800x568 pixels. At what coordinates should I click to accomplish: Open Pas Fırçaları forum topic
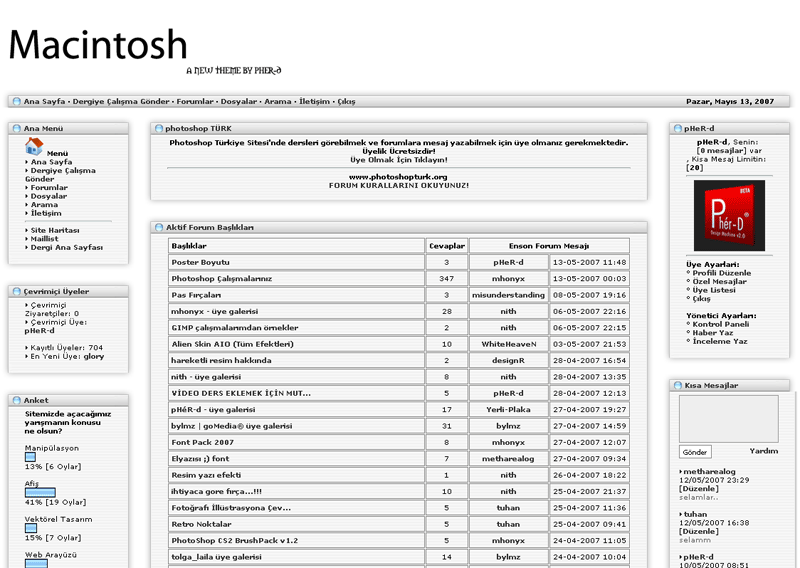(196, 295)
